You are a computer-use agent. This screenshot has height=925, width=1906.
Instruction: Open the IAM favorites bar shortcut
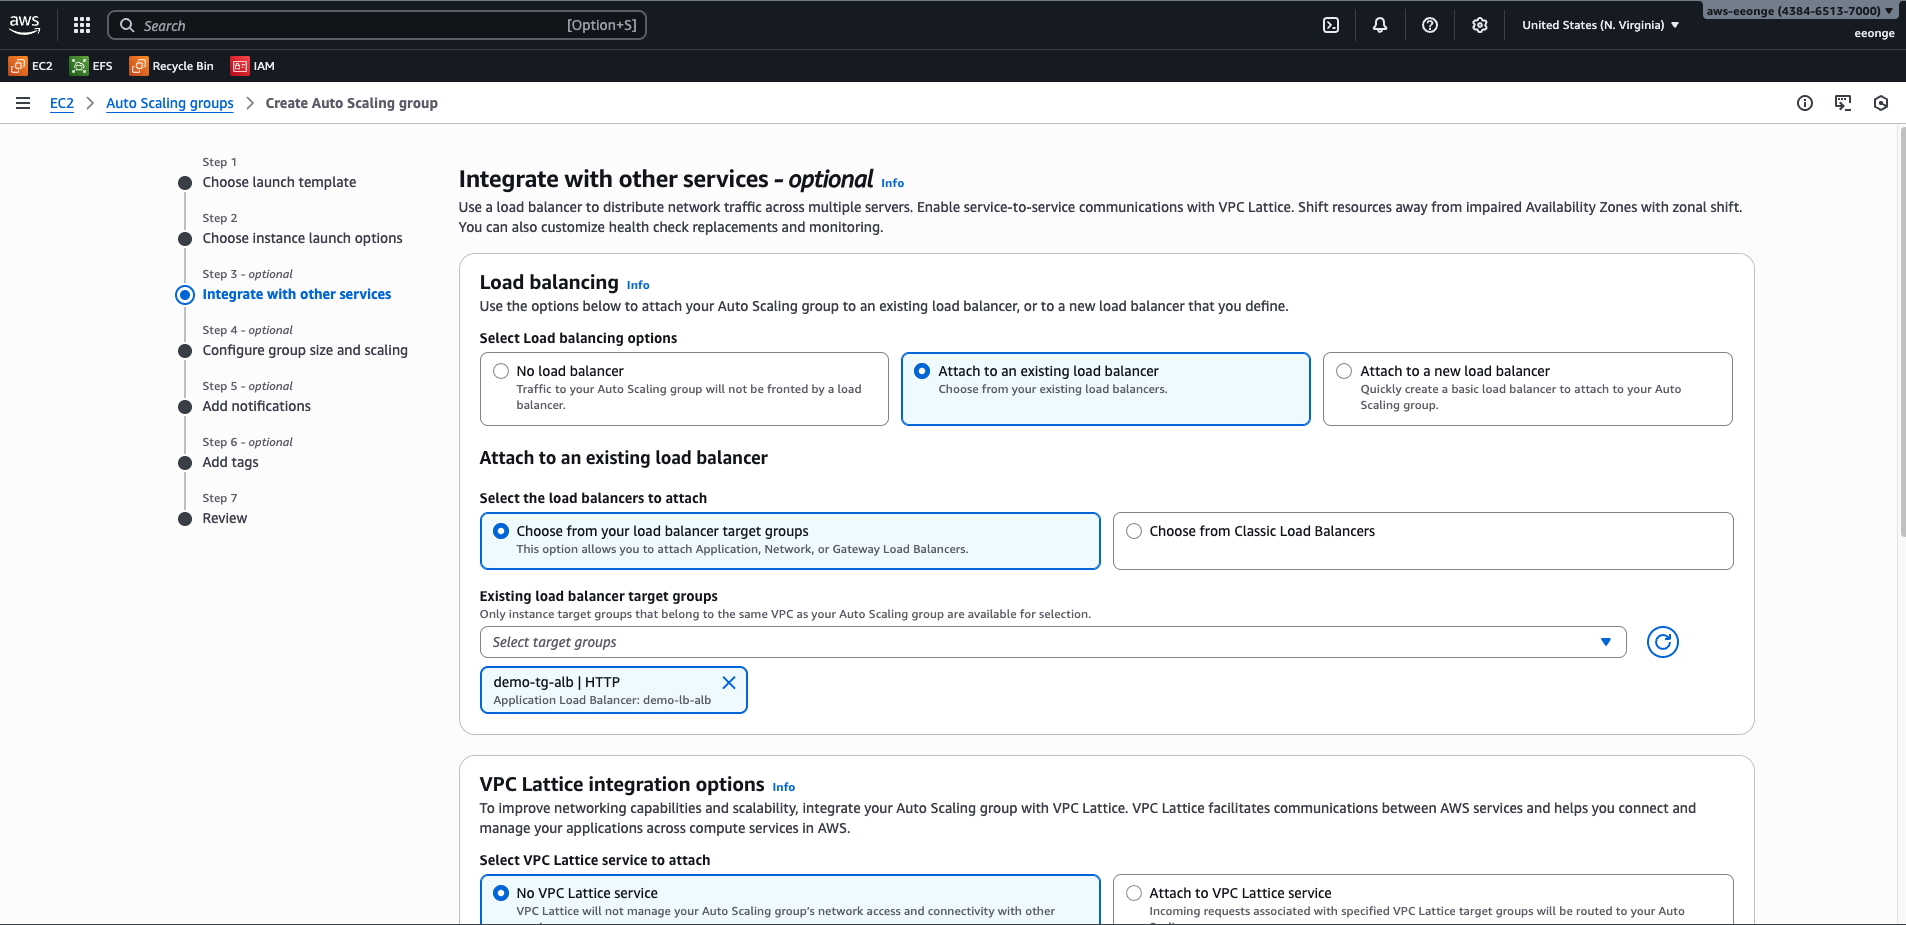pos(253,66)
